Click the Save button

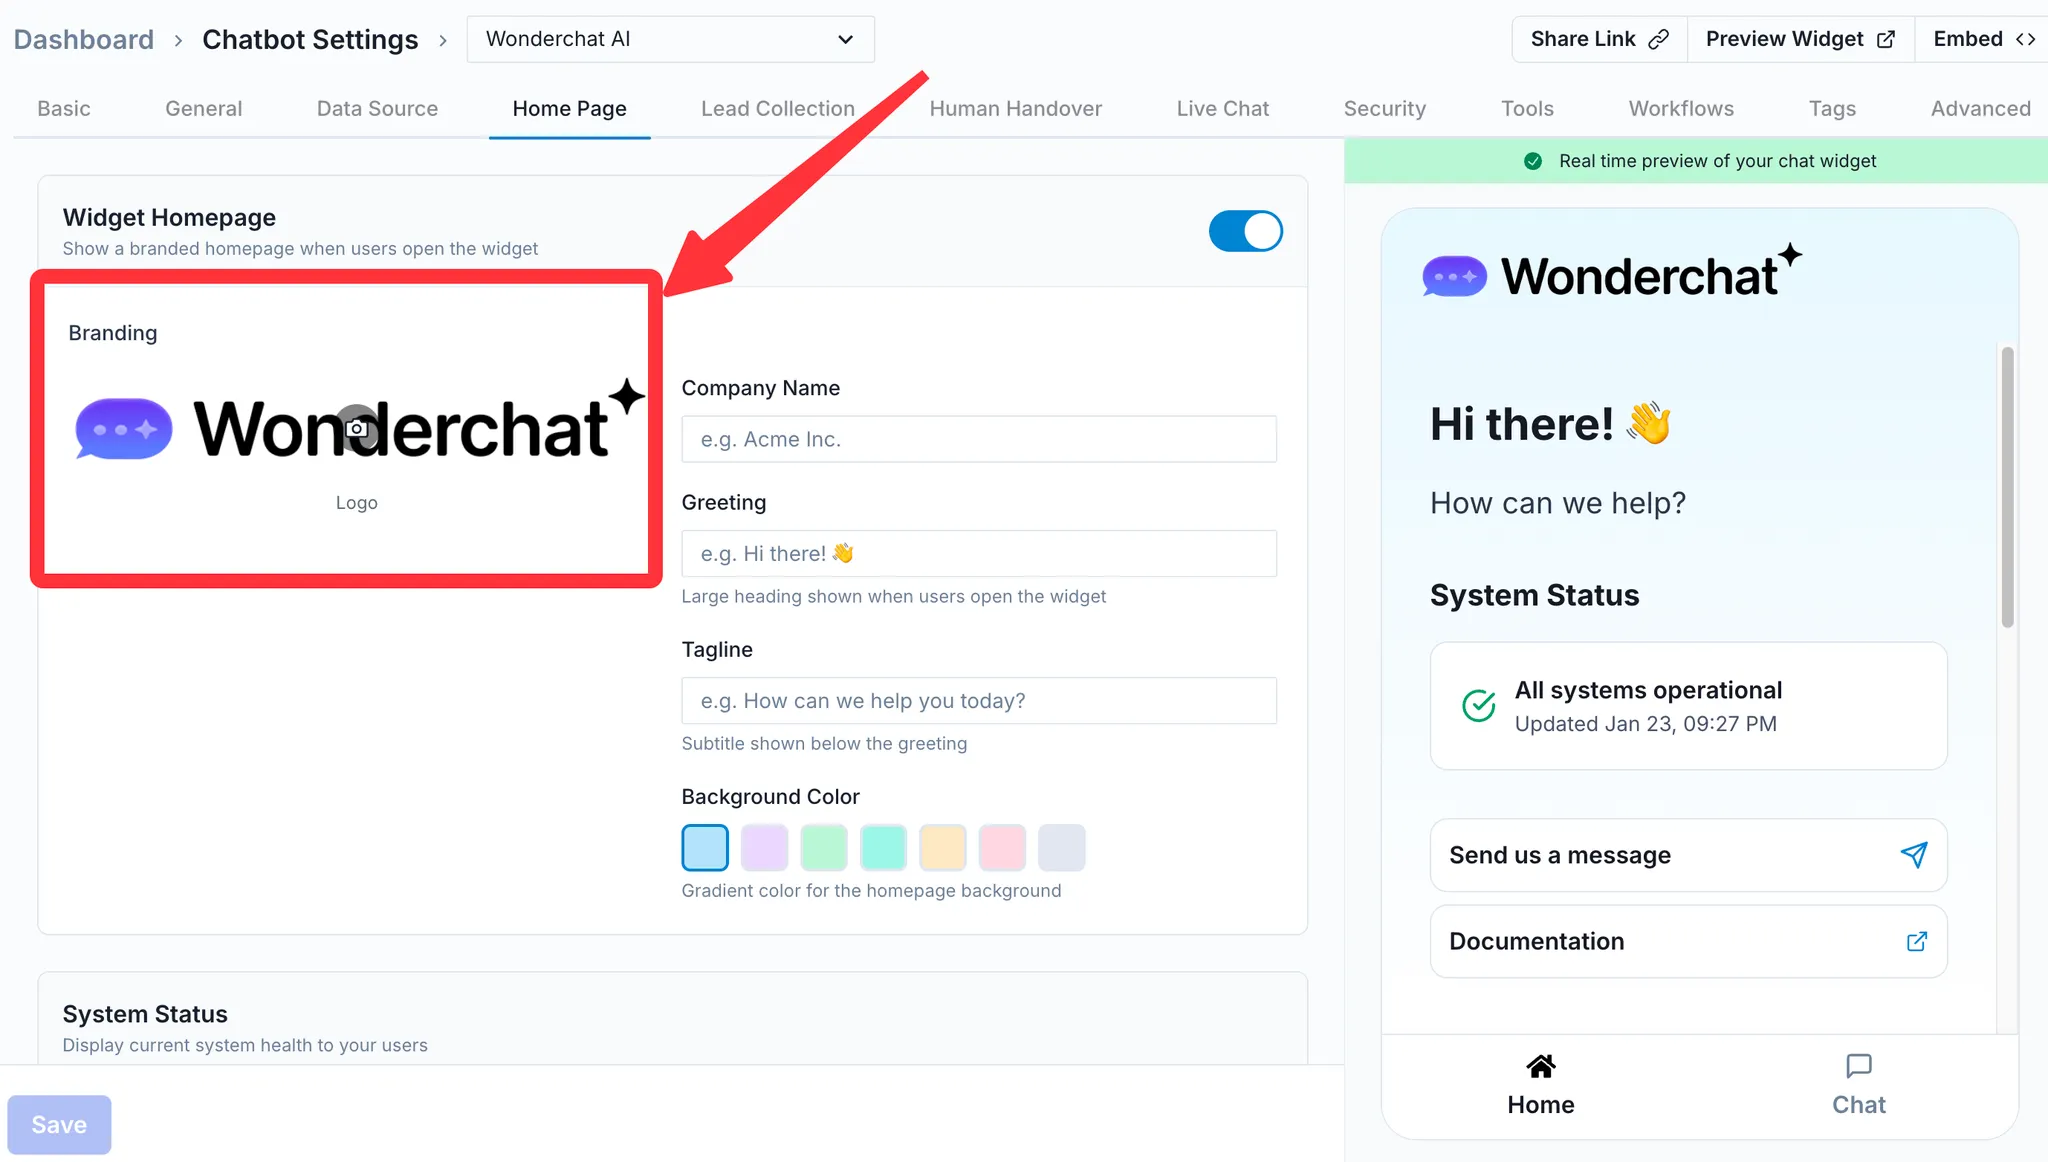pyautogui.click(x=59, y=1125)
